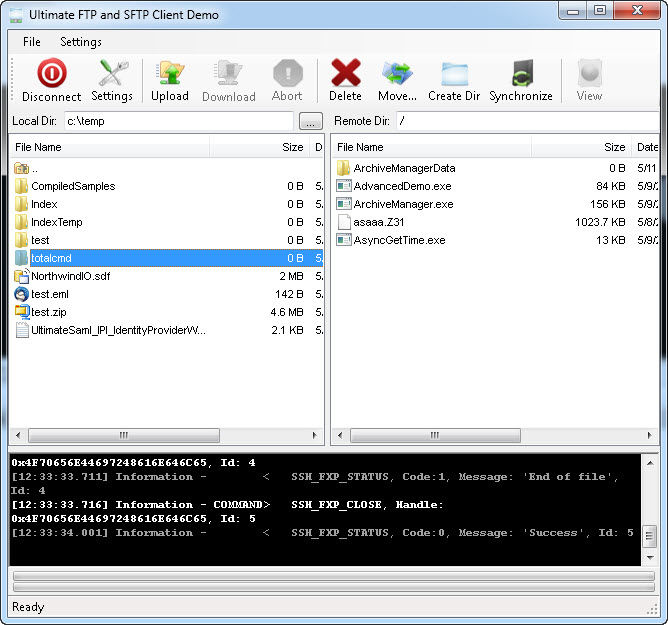
Task: Select AdvancedDemo.exe in remote list
Action: 402,186
